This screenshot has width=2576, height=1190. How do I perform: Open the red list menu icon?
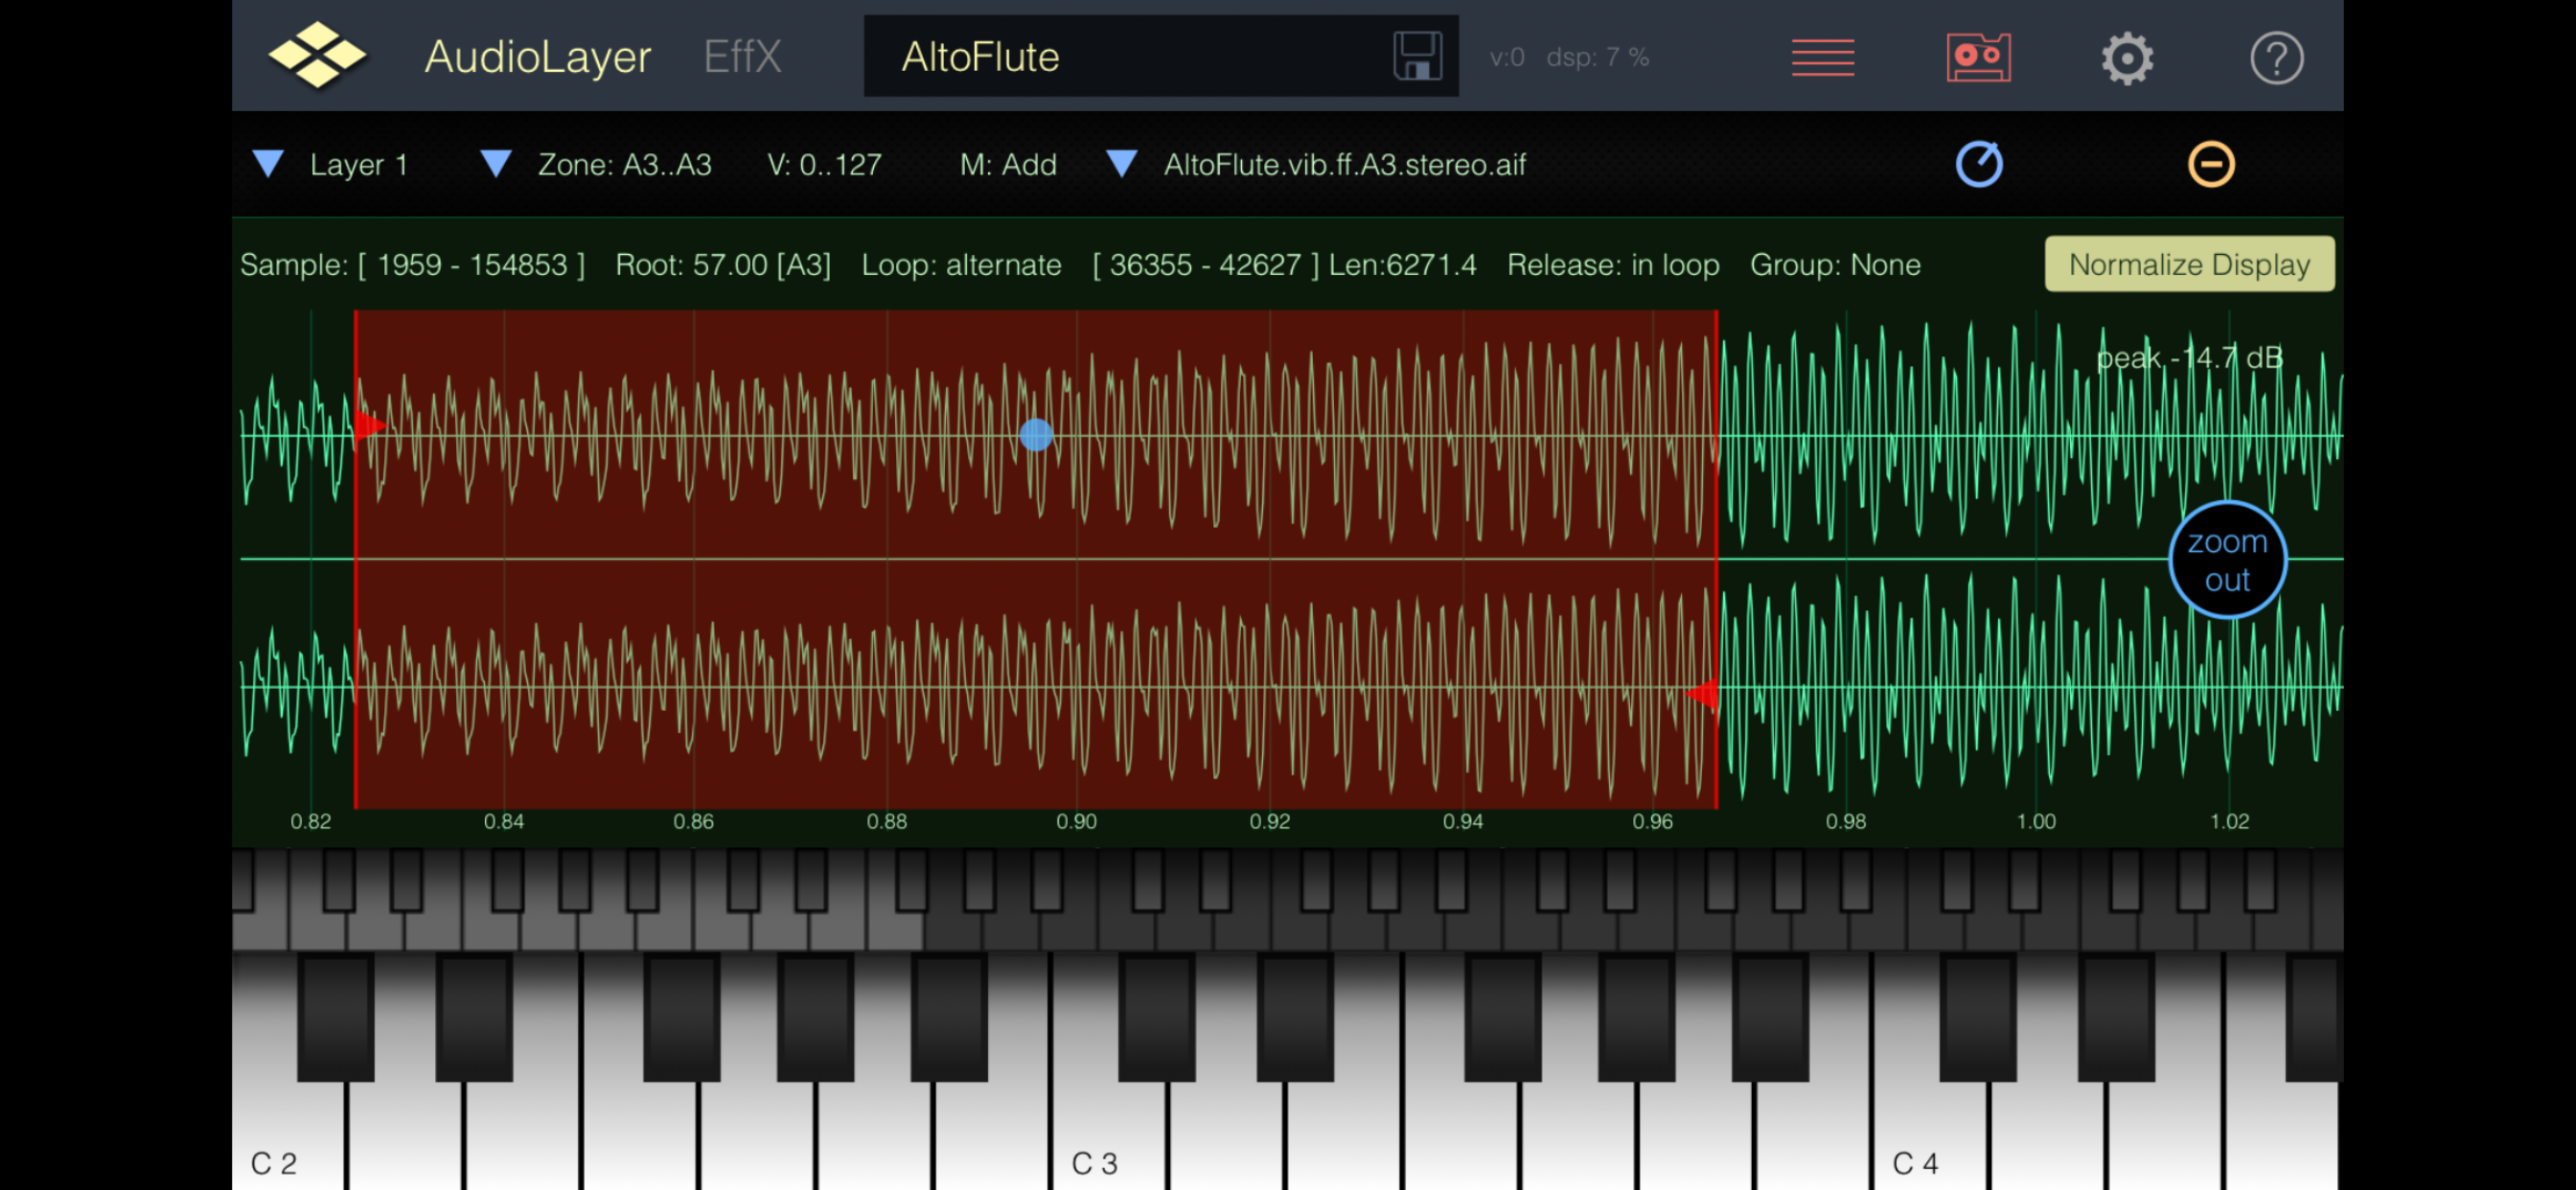click(1822, 57)
